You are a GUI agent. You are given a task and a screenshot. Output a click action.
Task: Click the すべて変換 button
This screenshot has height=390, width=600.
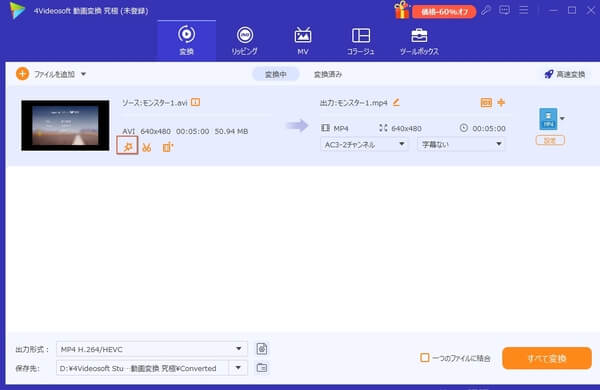point(547,358)
